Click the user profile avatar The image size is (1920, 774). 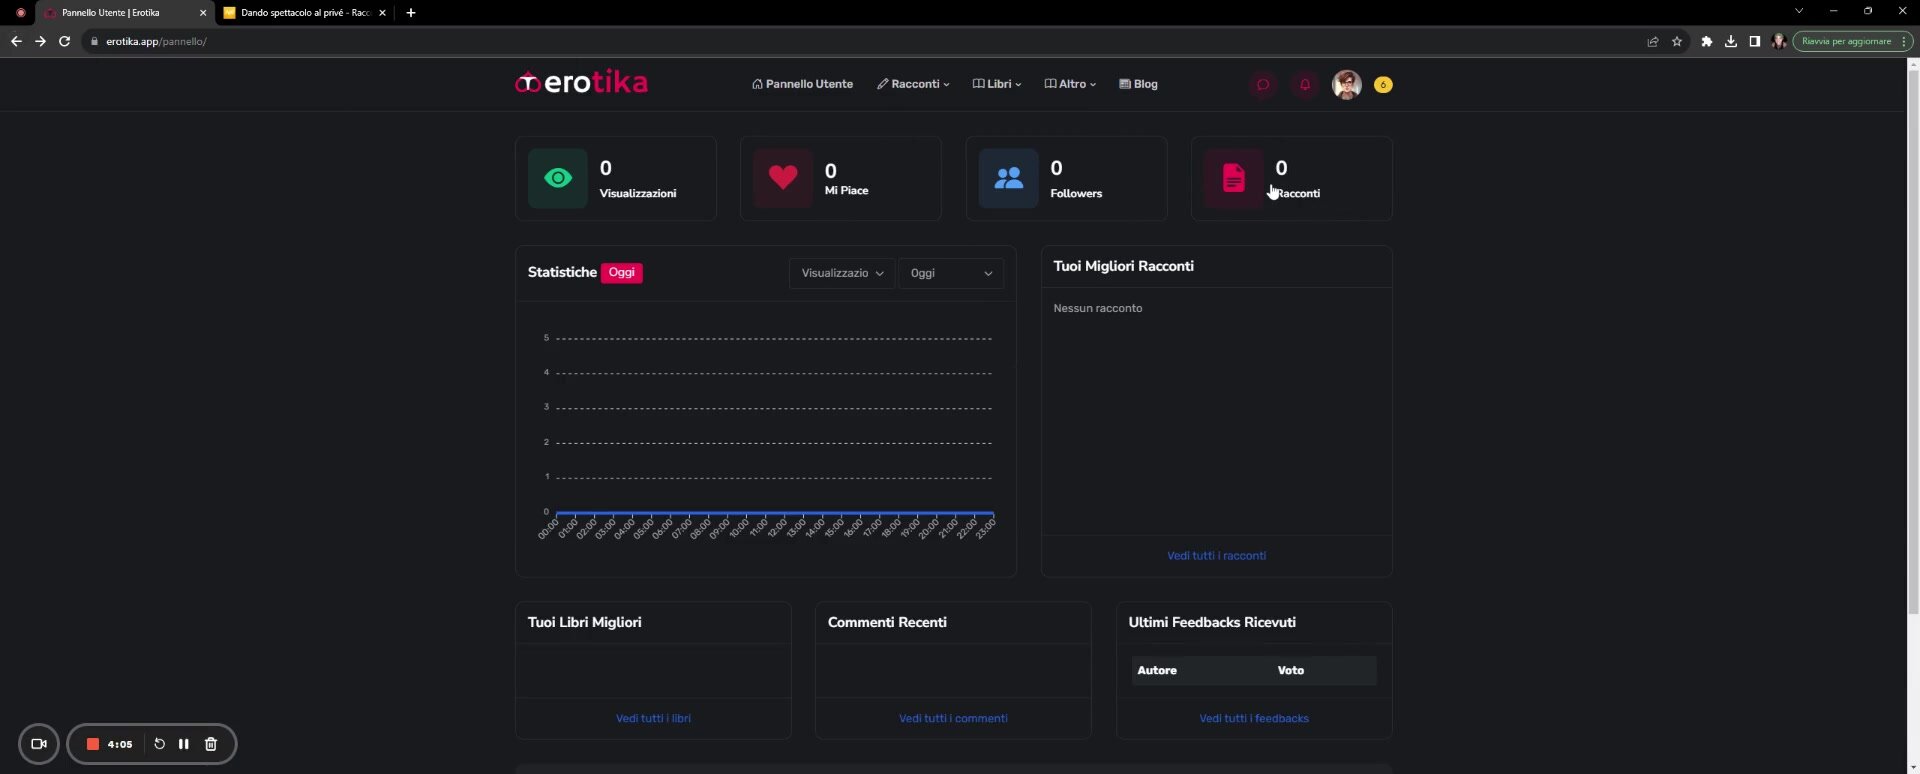(x=1346, y=85)
